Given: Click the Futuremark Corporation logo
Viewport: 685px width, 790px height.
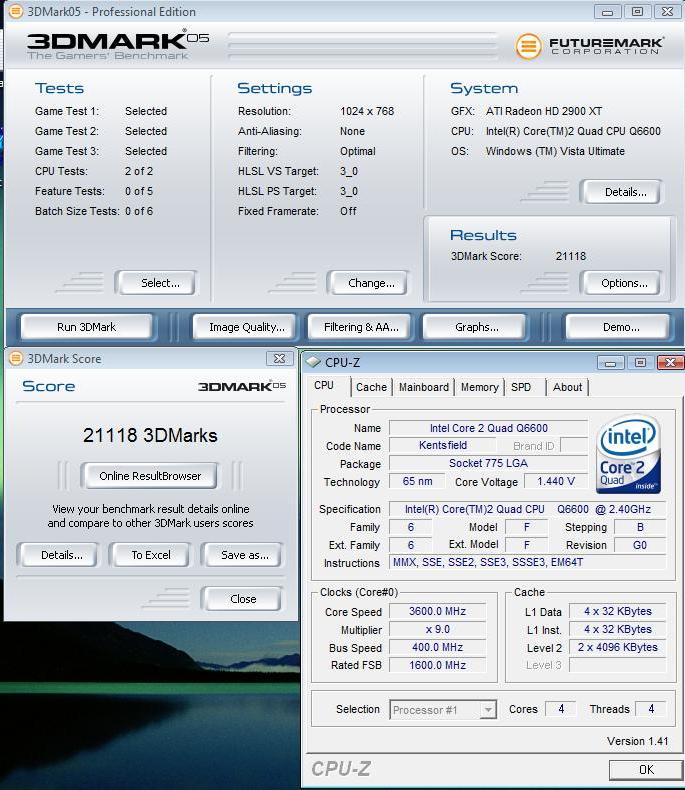Looking at the screenshot, I should [x=589, y=46].
